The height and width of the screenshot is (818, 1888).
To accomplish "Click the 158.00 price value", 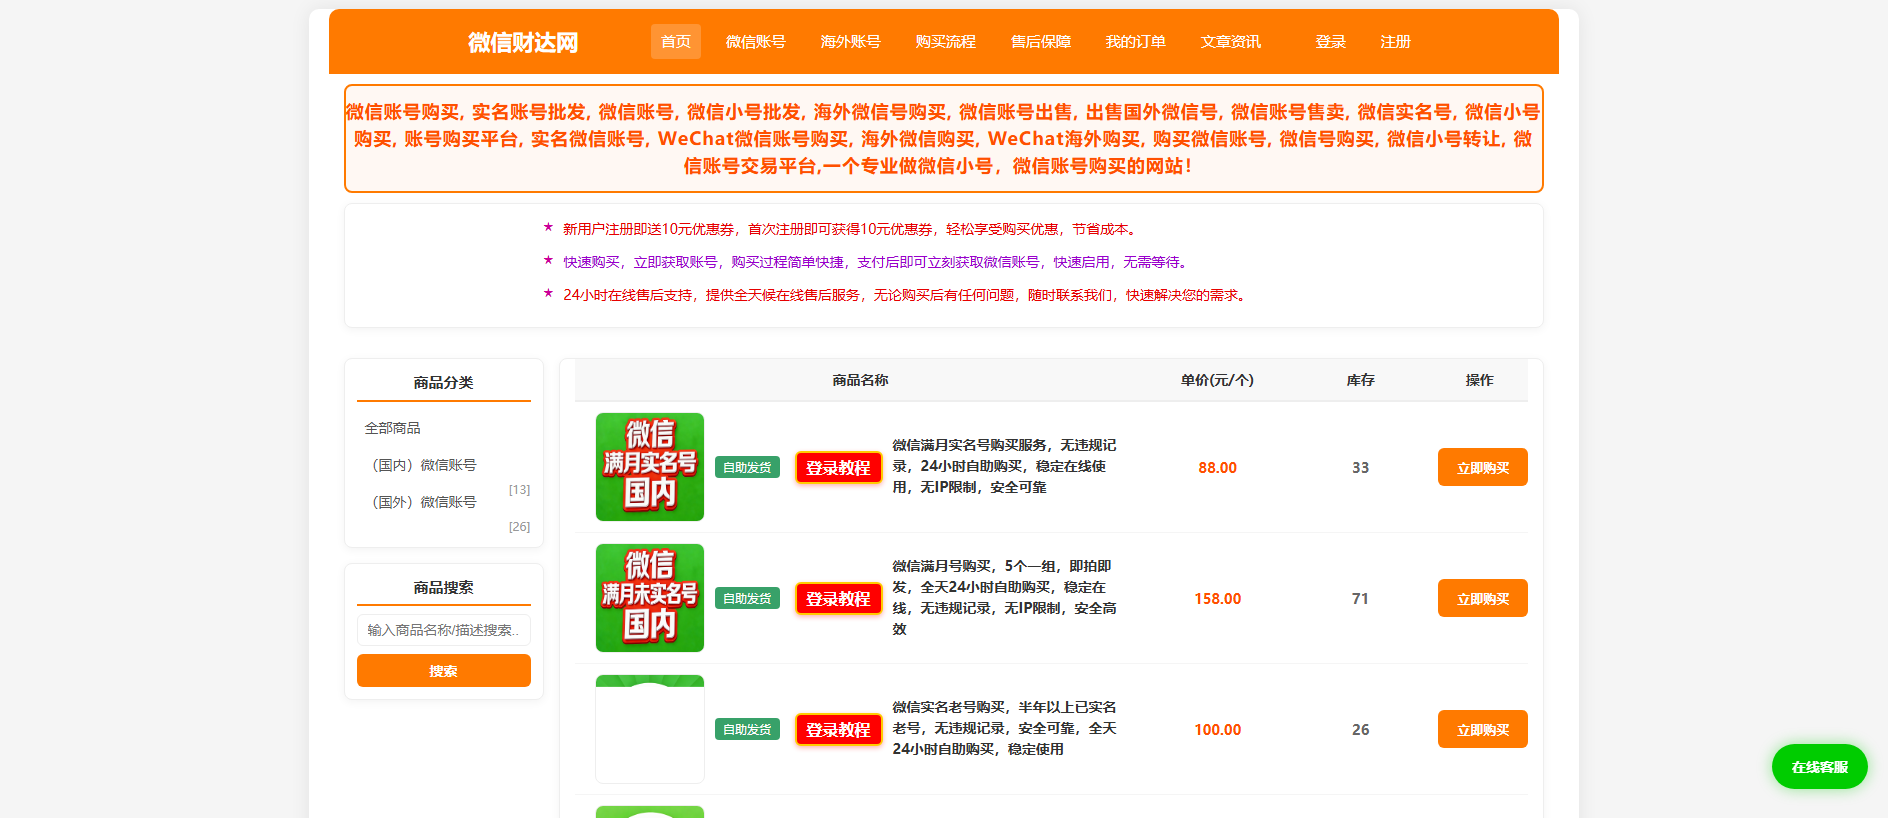I will 1218,599.
